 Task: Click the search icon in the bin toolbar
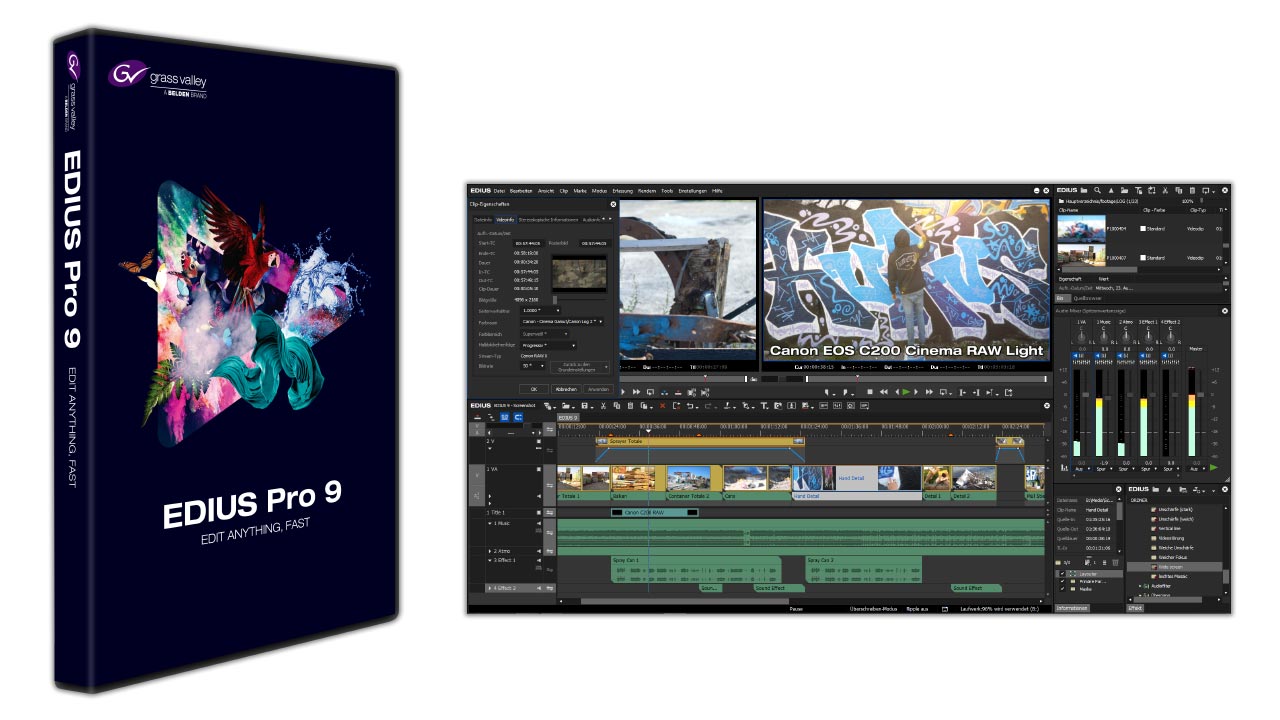pos(1097,190)
